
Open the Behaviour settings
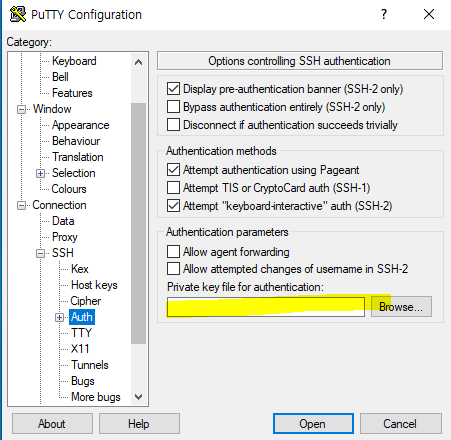click(x=76, y=141)
